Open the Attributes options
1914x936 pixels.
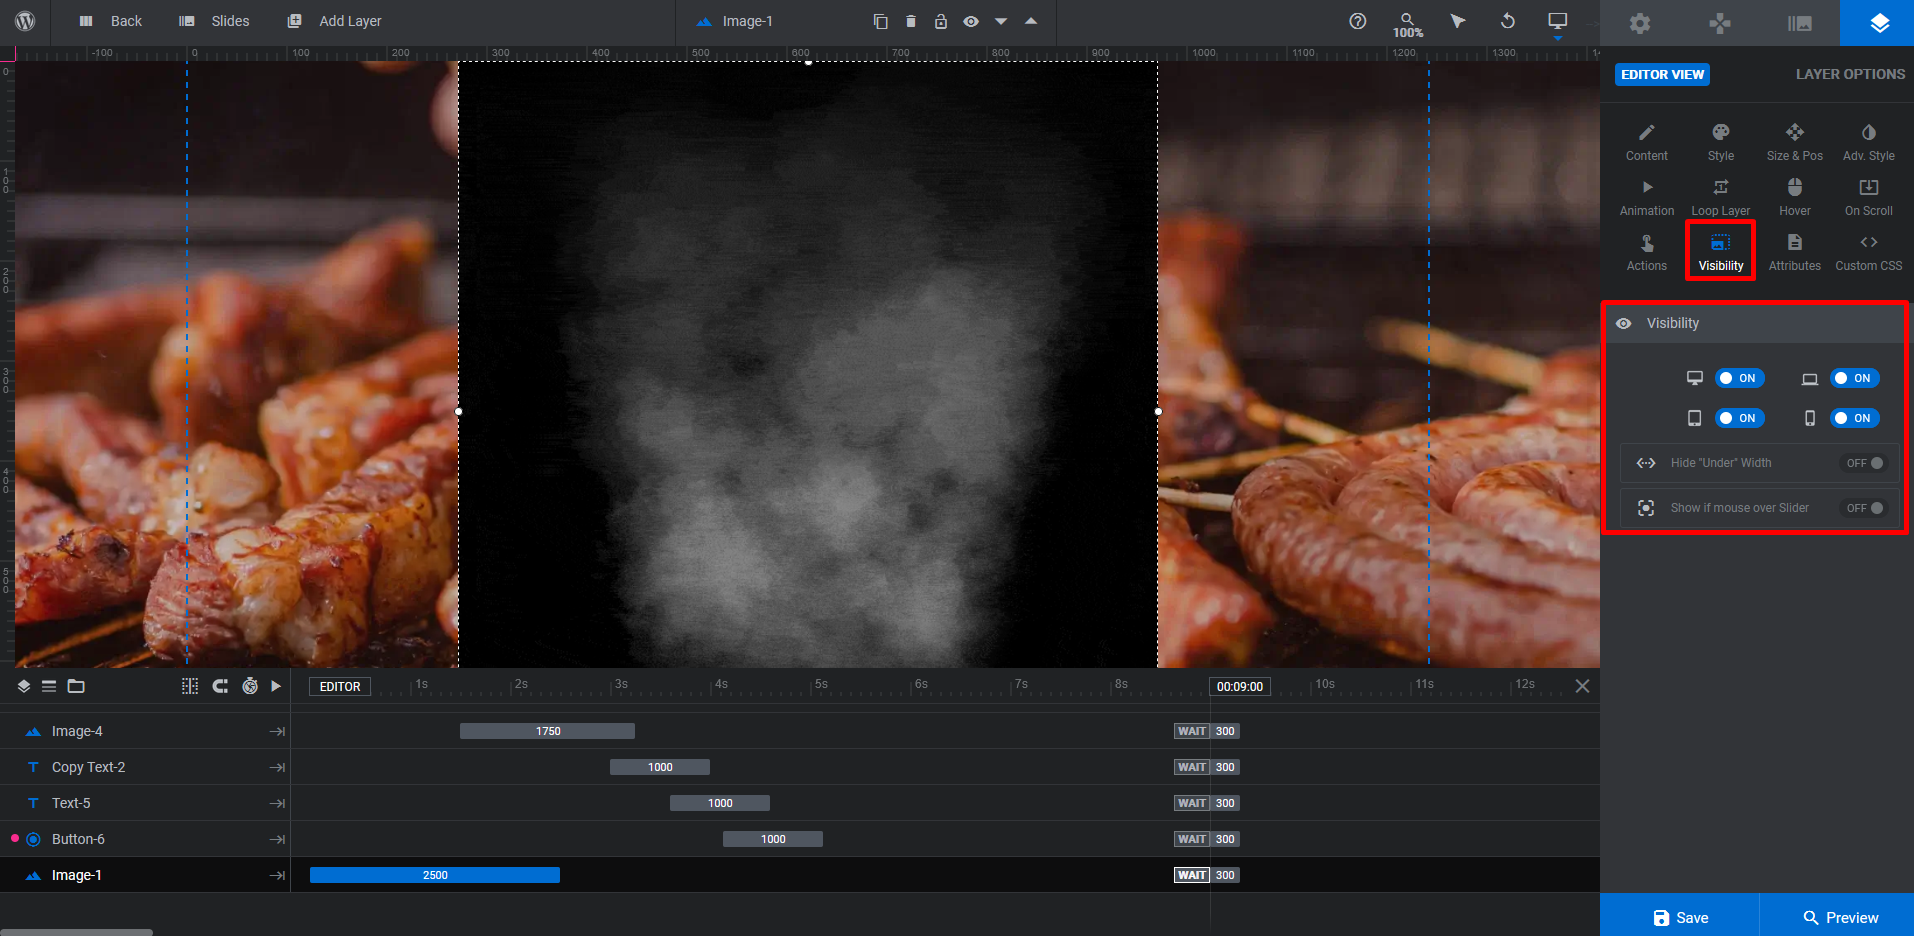[x=1795, y=252]
